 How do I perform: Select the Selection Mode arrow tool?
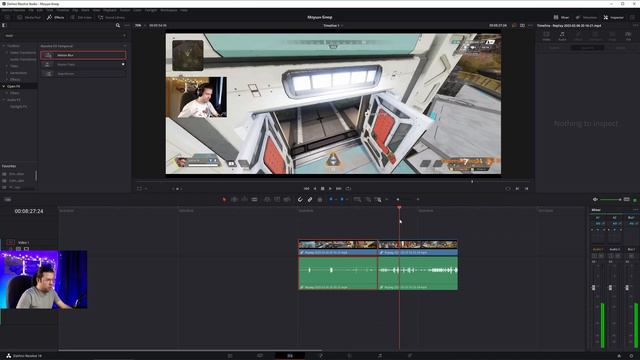click(224, 200)
